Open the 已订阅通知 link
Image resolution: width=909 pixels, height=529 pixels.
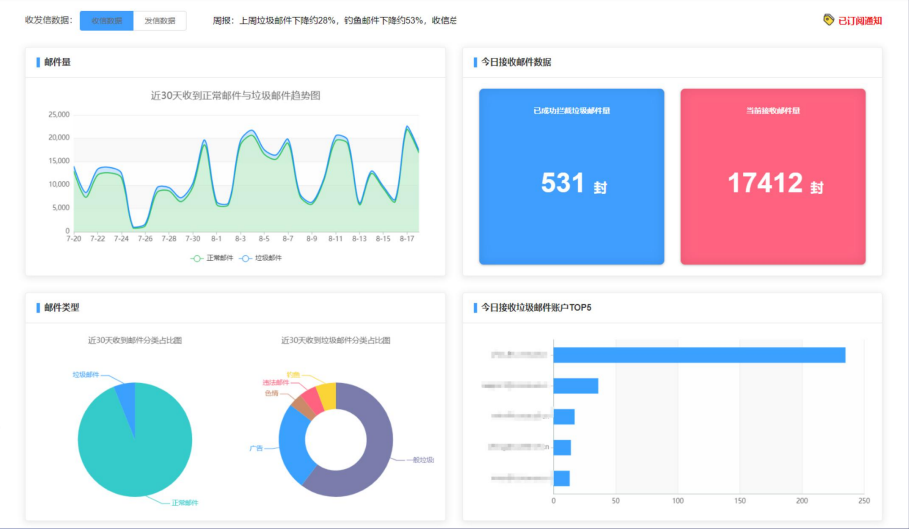860,20
